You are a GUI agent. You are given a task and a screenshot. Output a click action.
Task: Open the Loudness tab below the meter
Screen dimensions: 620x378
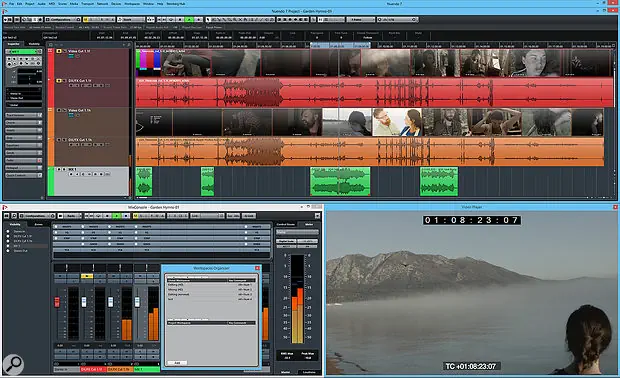tap(309, 372)
